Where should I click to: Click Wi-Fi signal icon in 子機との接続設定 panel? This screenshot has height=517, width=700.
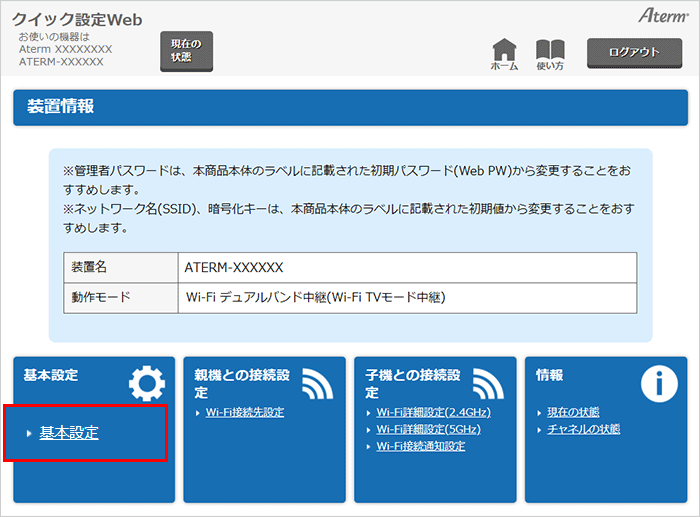(x=488, y=384)
